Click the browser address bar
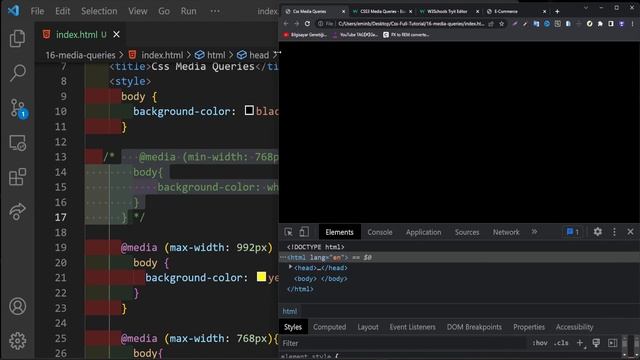Image resolution: width=640 pixels, height=360 pixels. click(411, 24)
